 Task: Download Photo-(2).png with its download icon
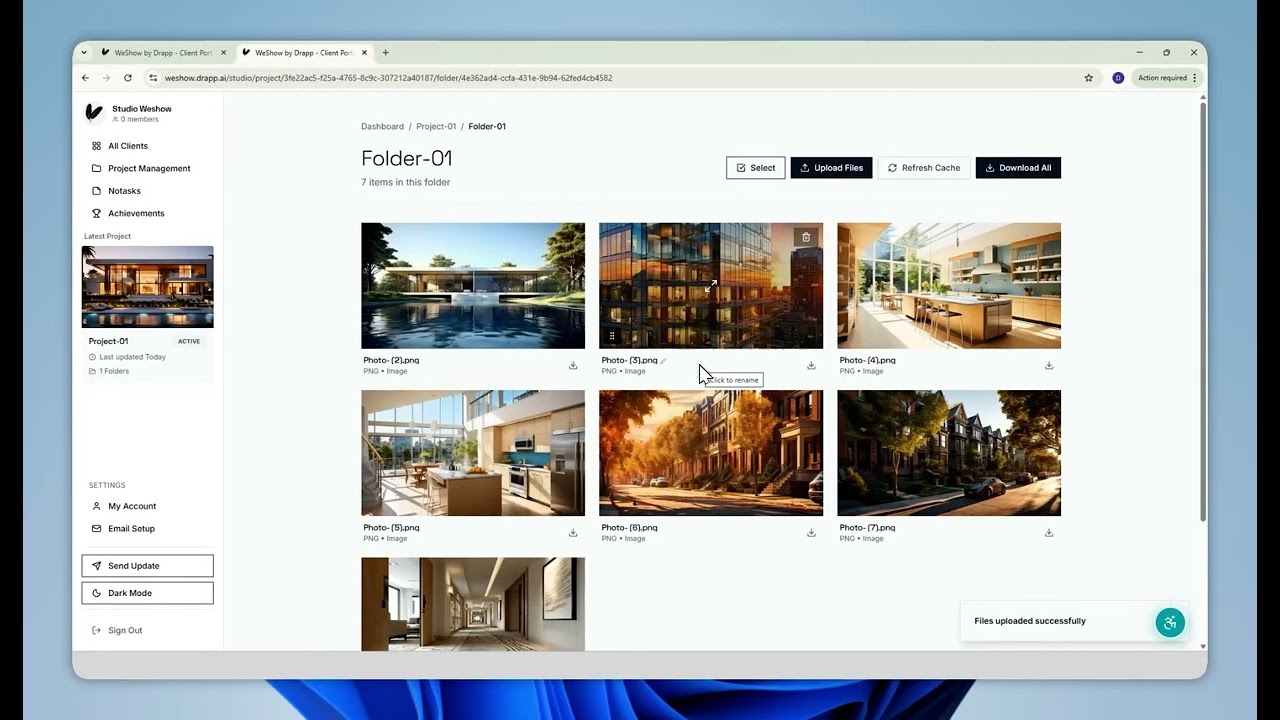(x=573, y=365)
